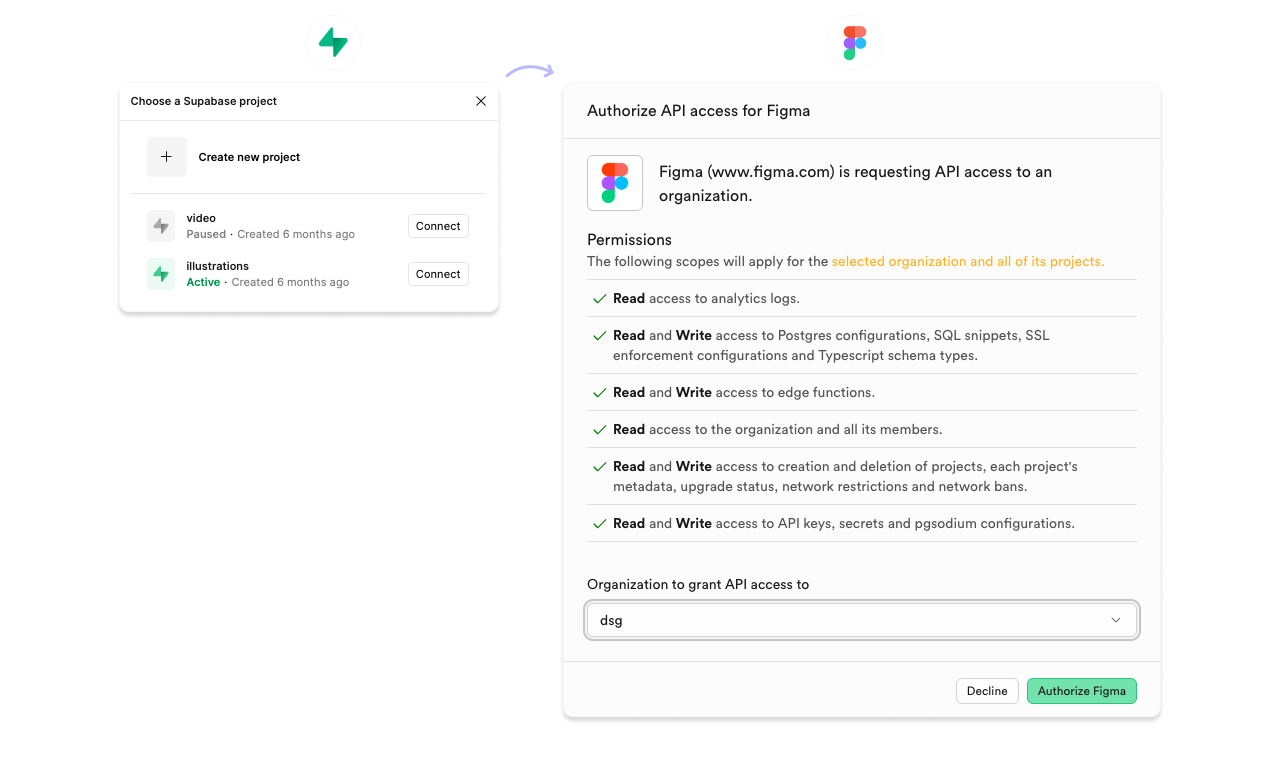Image resolution: width=1280 pixels, height=764 pixels.
Task: Connect the illustrations project
Action: pos(438,274)
